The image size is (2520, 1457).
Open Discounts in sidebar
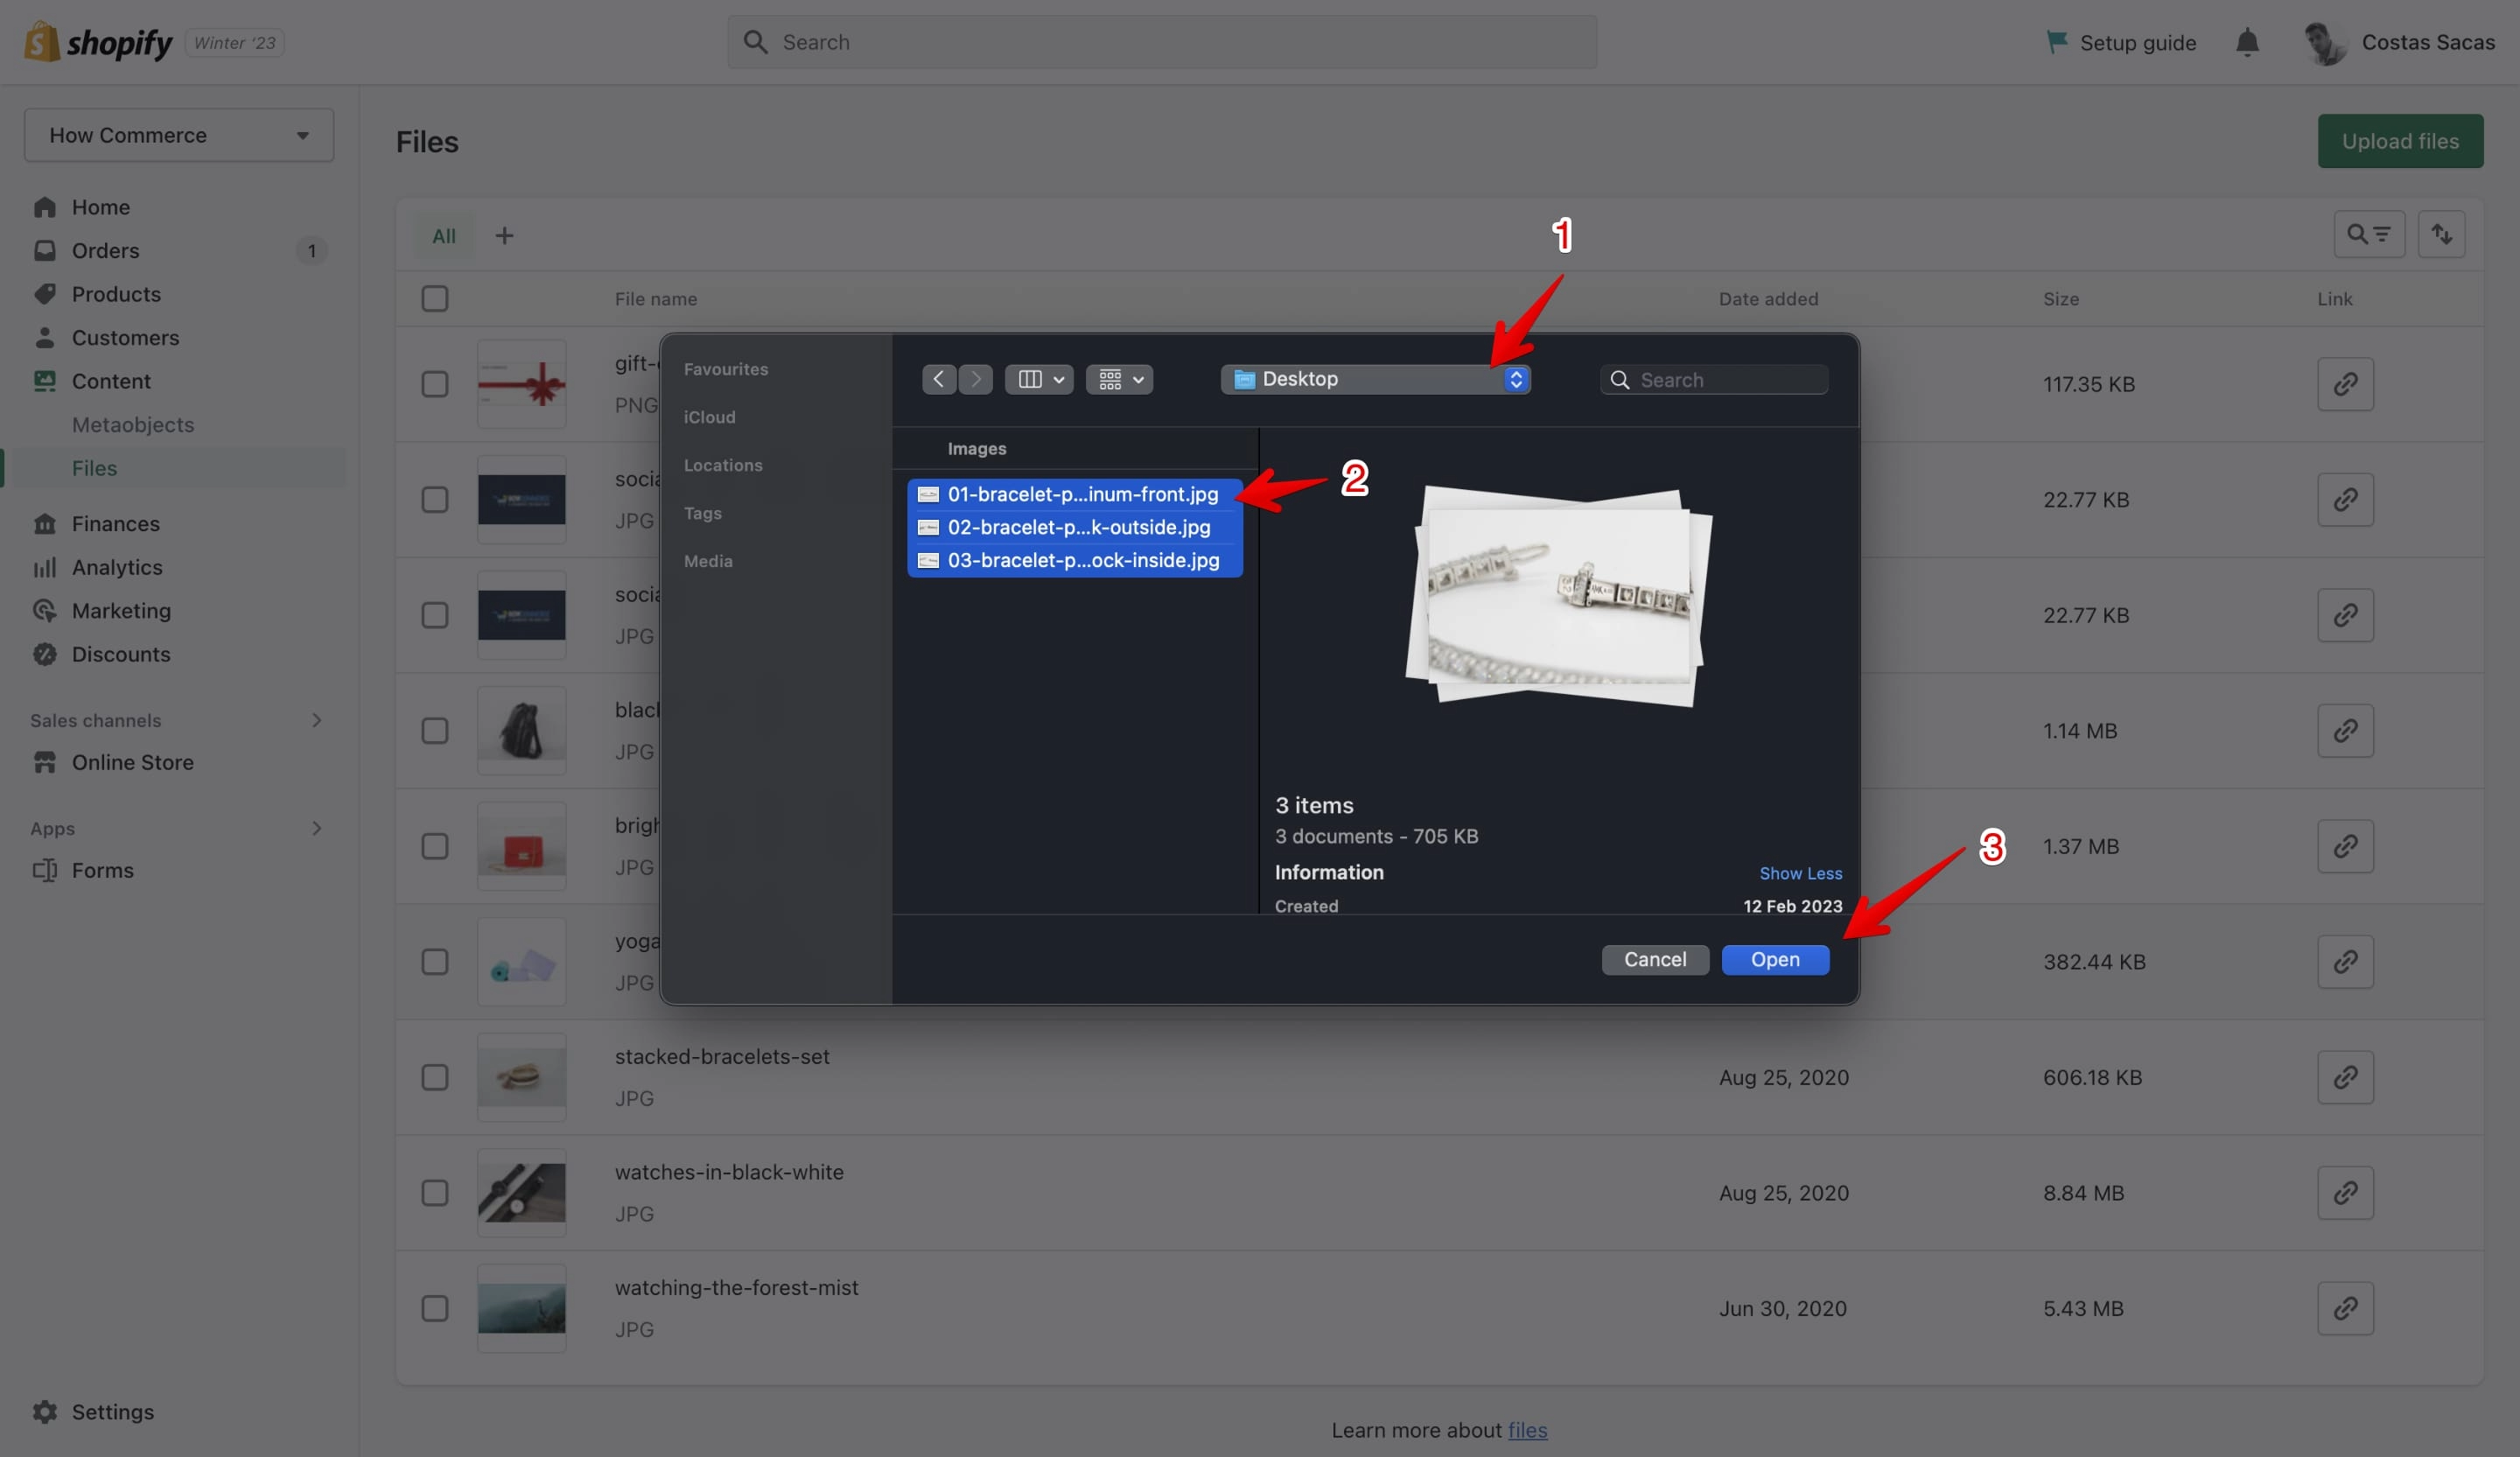coord(120,654)
